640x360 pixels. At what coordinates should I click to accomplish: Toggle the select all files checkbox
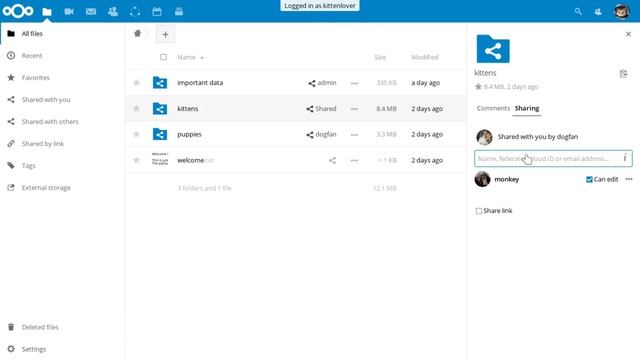pyautogui.click(x=163, y=57)
